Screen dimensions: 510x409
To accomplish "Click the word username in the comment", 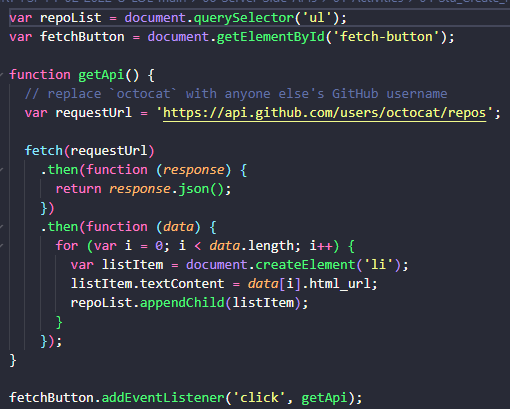I will (417, 94).
